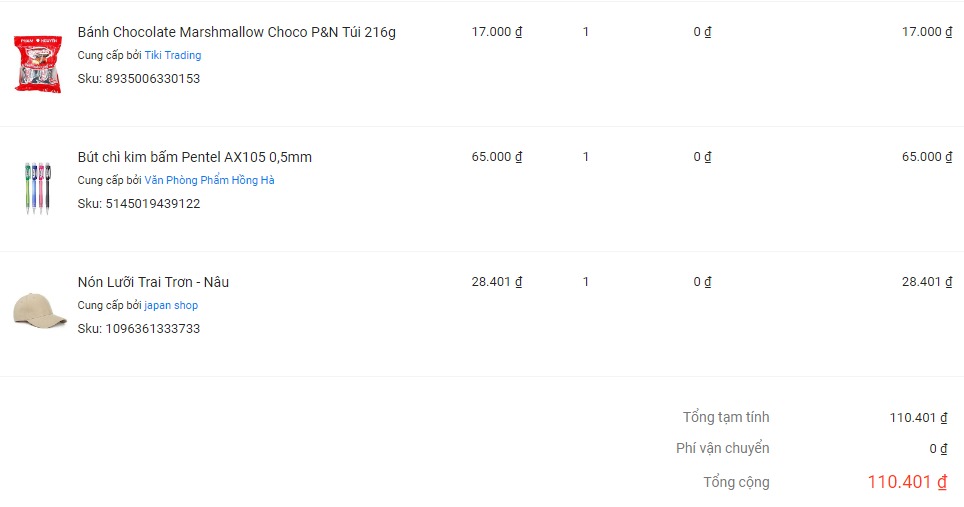
Task: View the brown cap product thumbnail
Action: pos(39,309)
